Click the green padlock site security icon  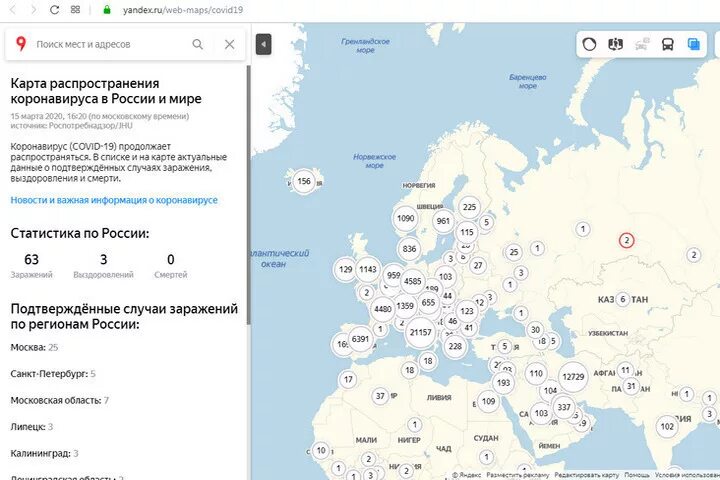coord(107,10)
